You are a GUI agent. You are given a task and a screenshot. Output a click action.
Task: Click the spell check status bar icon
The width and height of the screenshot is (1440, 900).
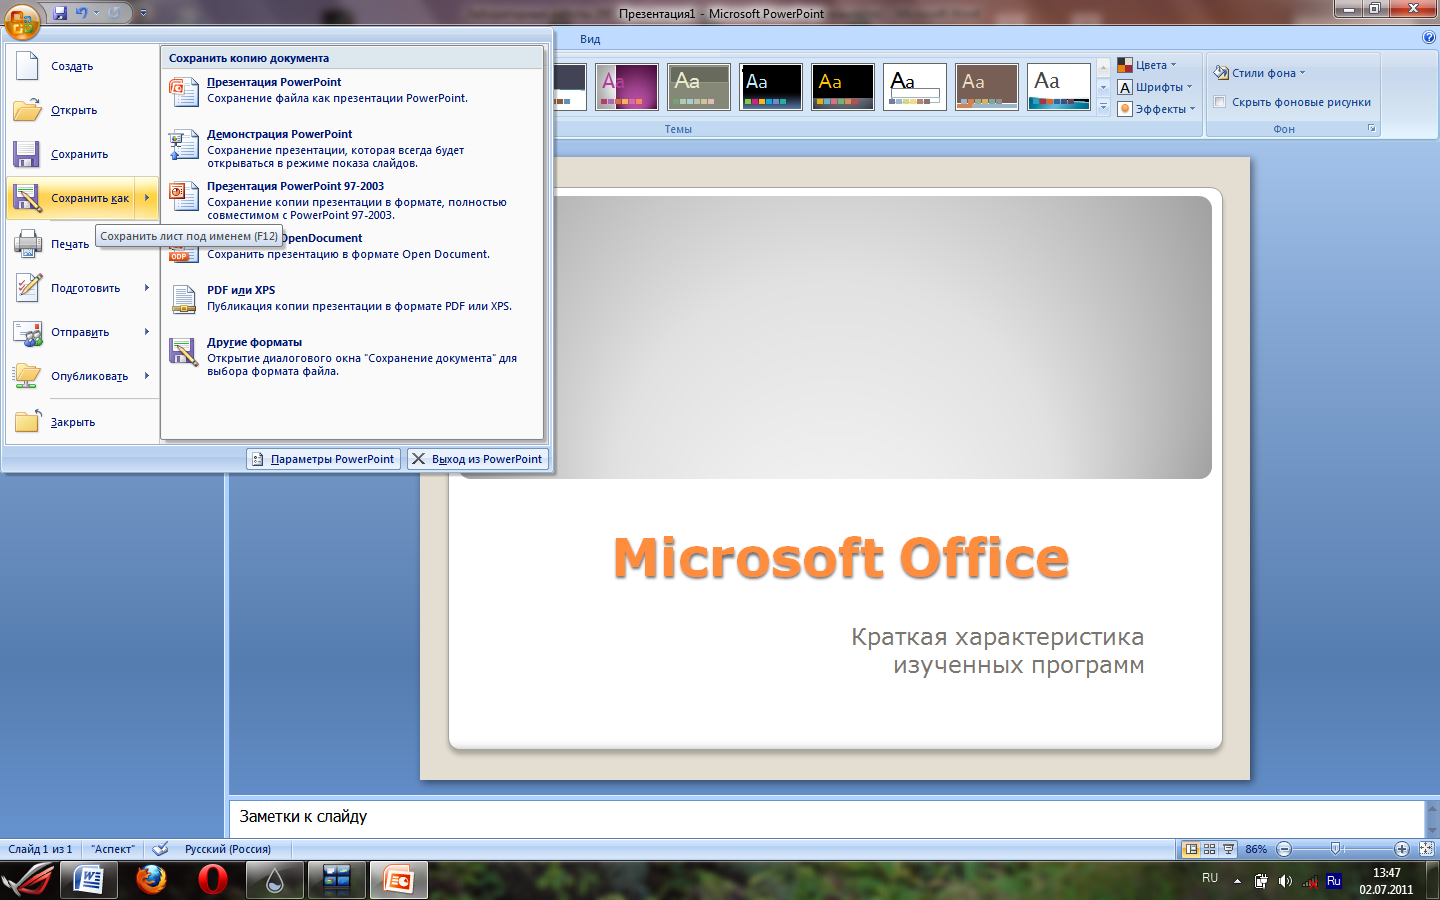pos(160,849)
